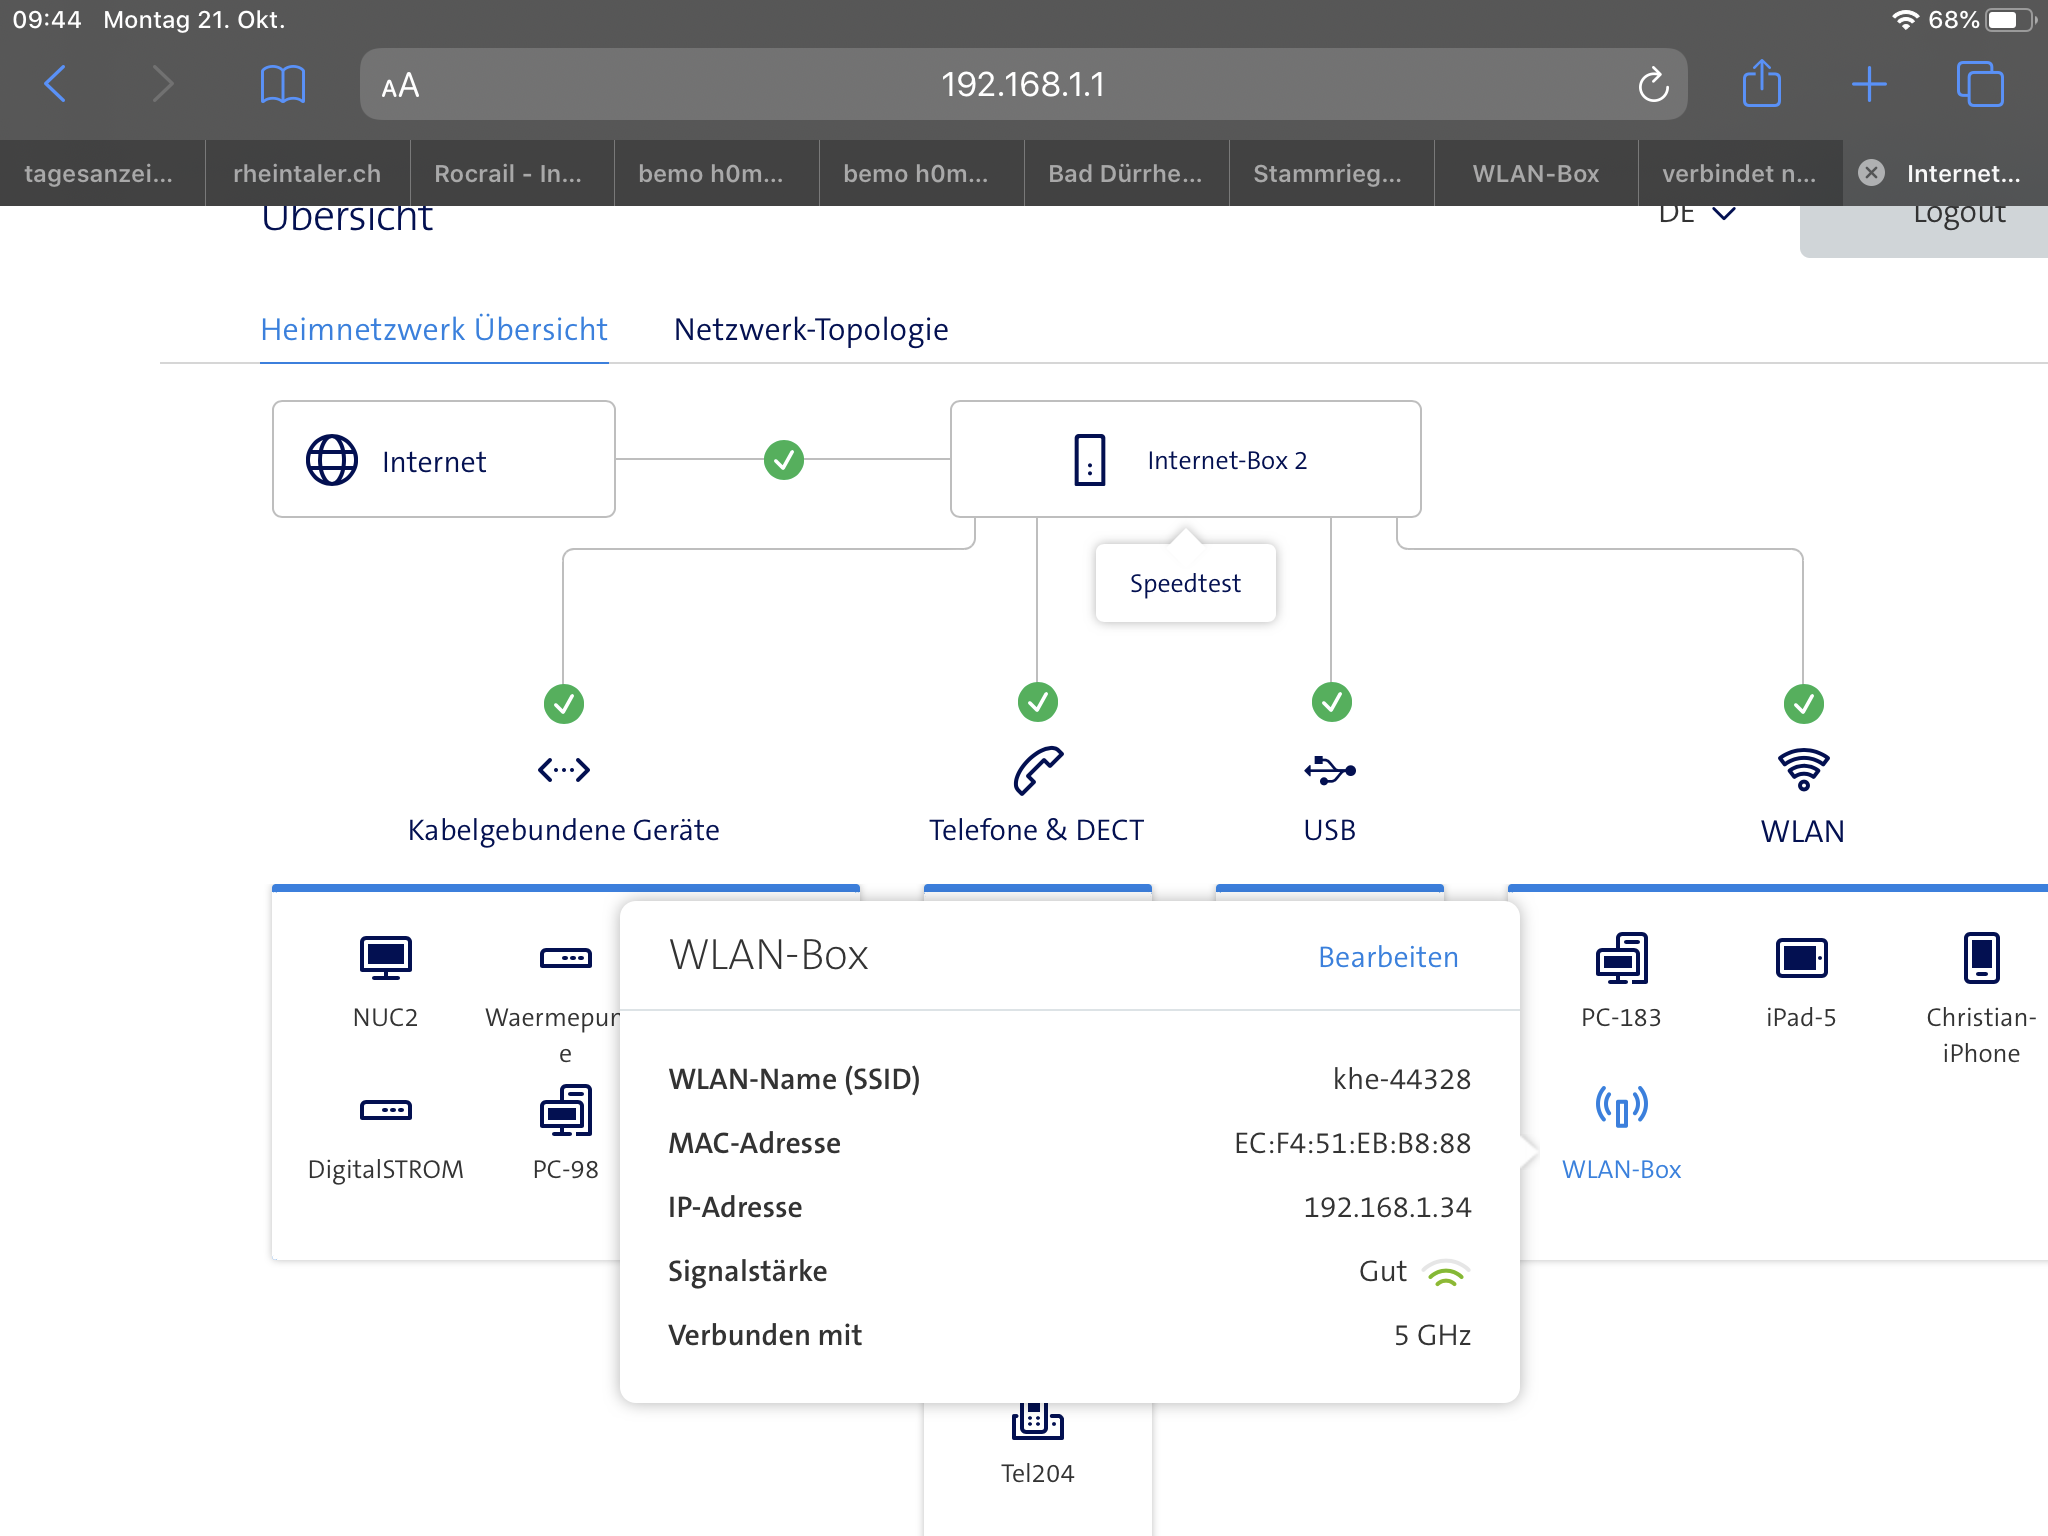Viewport: 2048px width, 1536px height.
Task: Show all tabs overview icon
Action: [1979, 84]
